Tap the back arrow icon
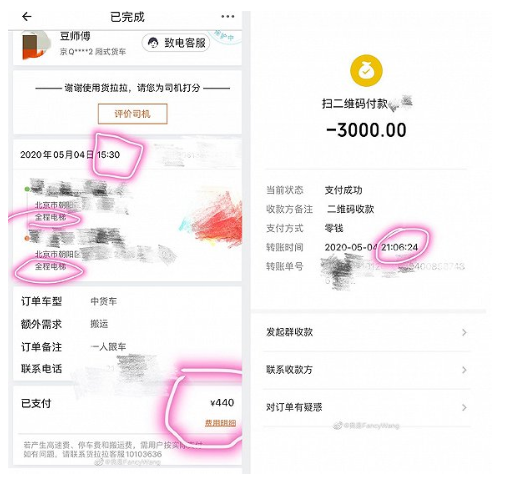The height and width of the screenshot is (478, 518). tap(27, 17)
